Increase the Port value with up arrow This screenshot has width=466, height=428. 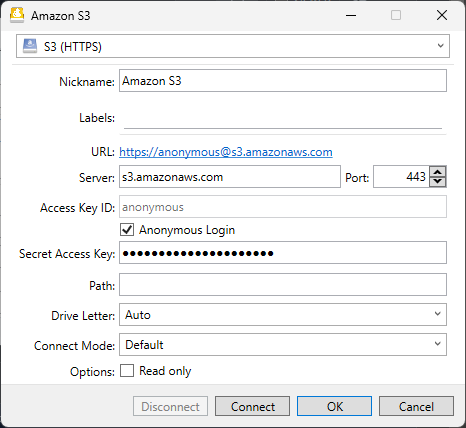point(438,172)
